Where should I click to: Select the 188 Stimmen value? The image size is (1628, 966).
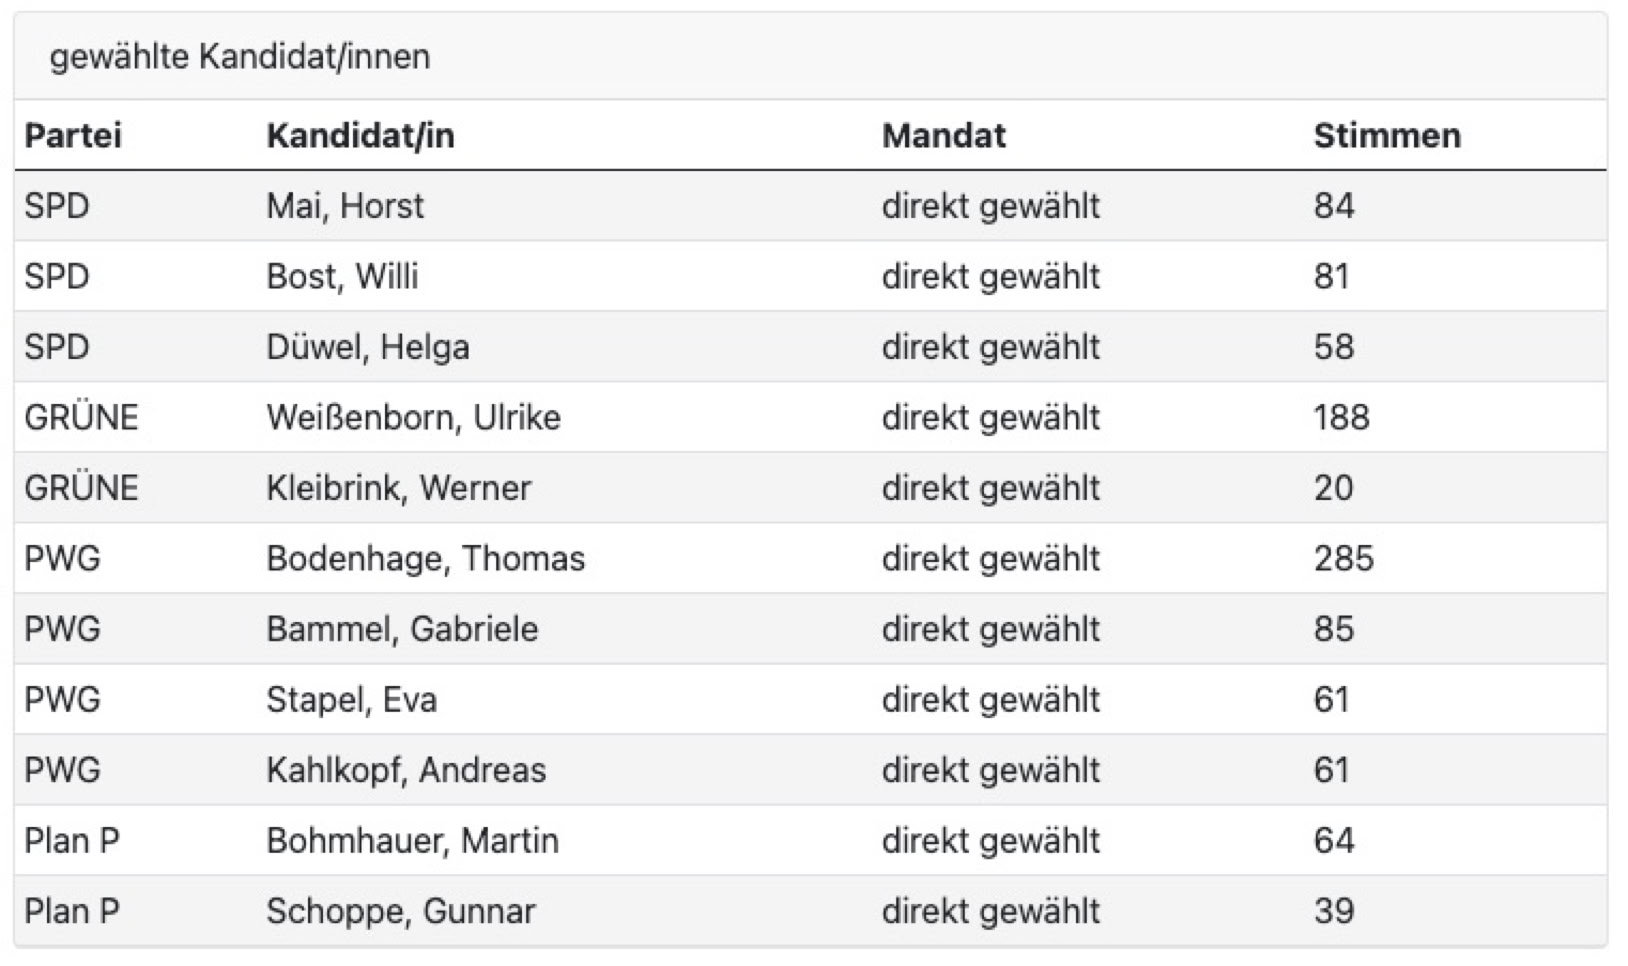point(1341,418)
